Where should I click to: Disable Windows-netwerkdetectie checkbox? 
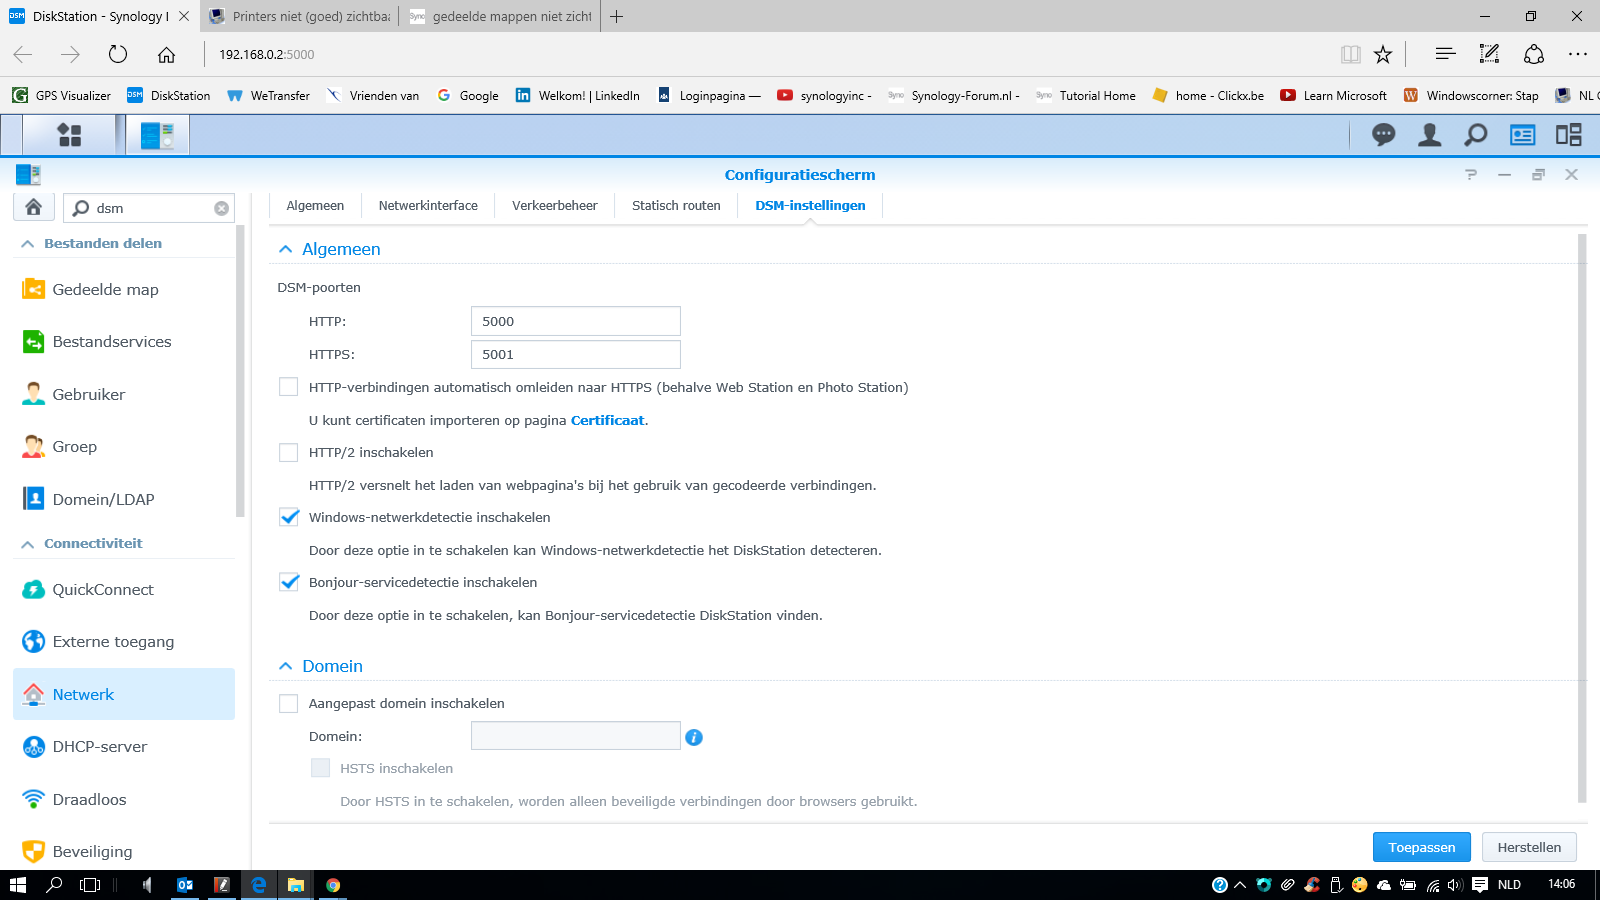point(289,518)
